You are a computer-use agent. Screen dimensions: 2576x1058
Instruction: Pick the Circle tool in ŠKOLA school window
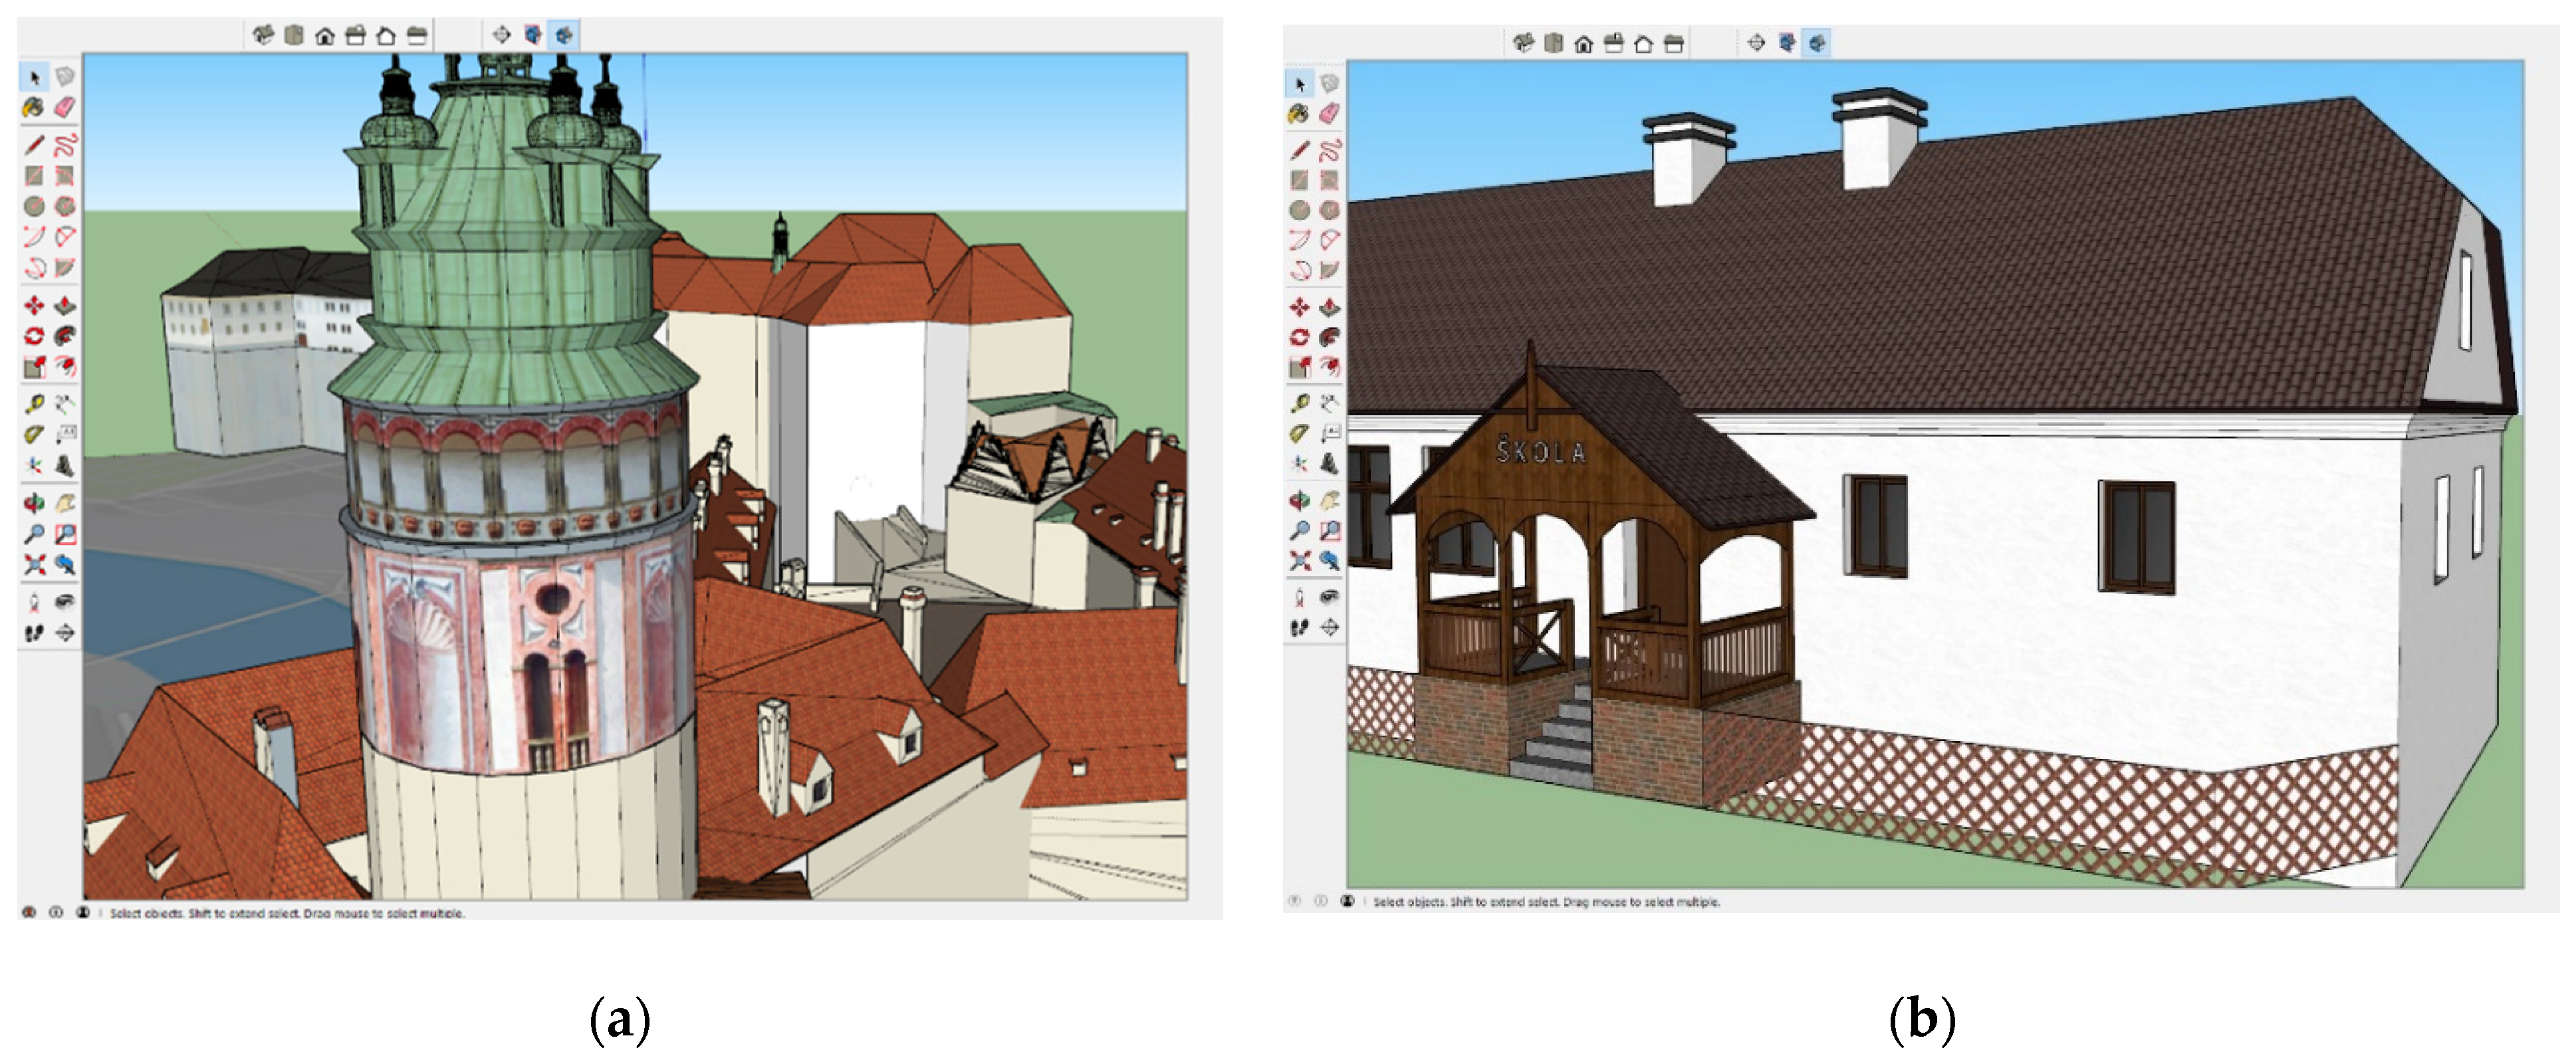point(1299,210)
